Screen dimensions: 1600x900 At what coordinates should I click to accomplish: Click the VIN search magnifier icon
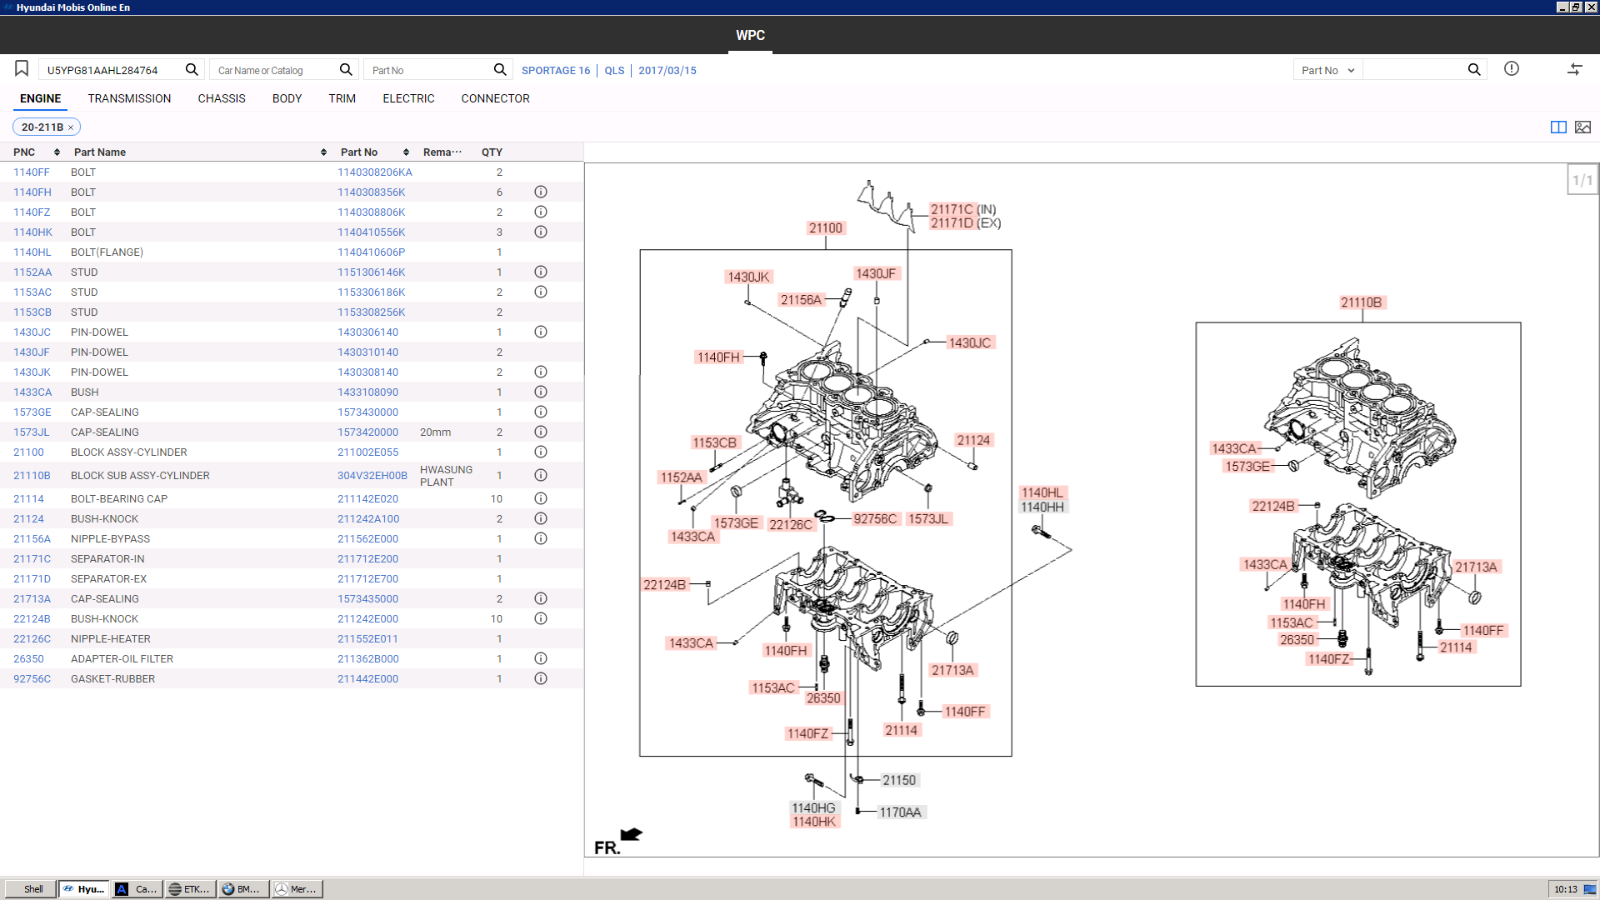tap(192, 69)
